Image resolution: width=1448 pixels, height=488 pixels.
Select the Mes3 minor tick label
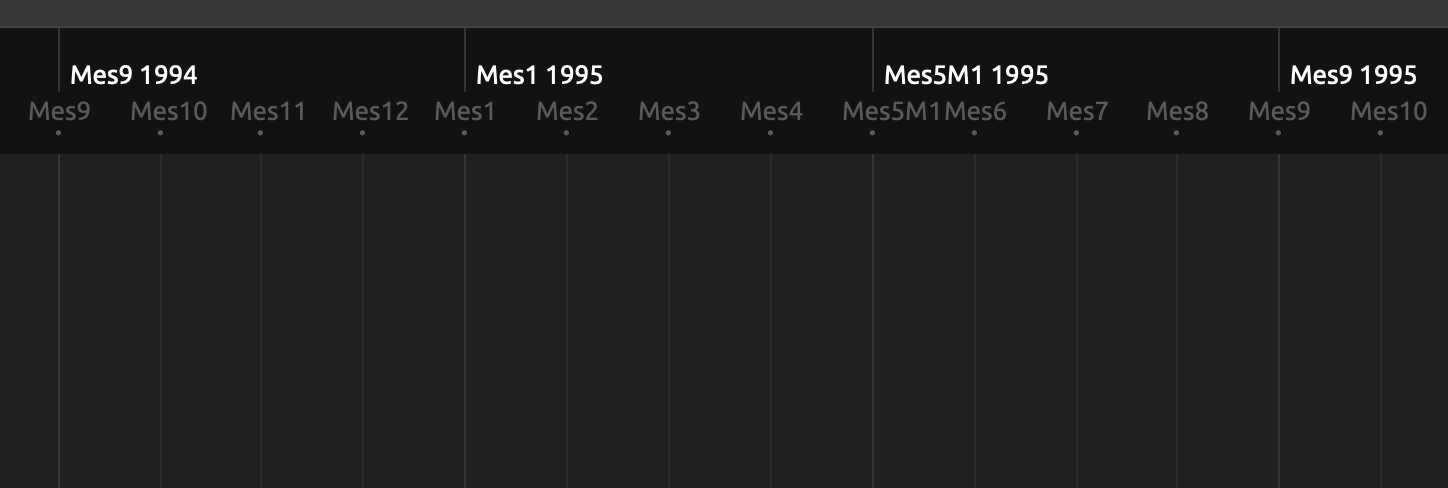pyautogui.click(x=669, y=111)
